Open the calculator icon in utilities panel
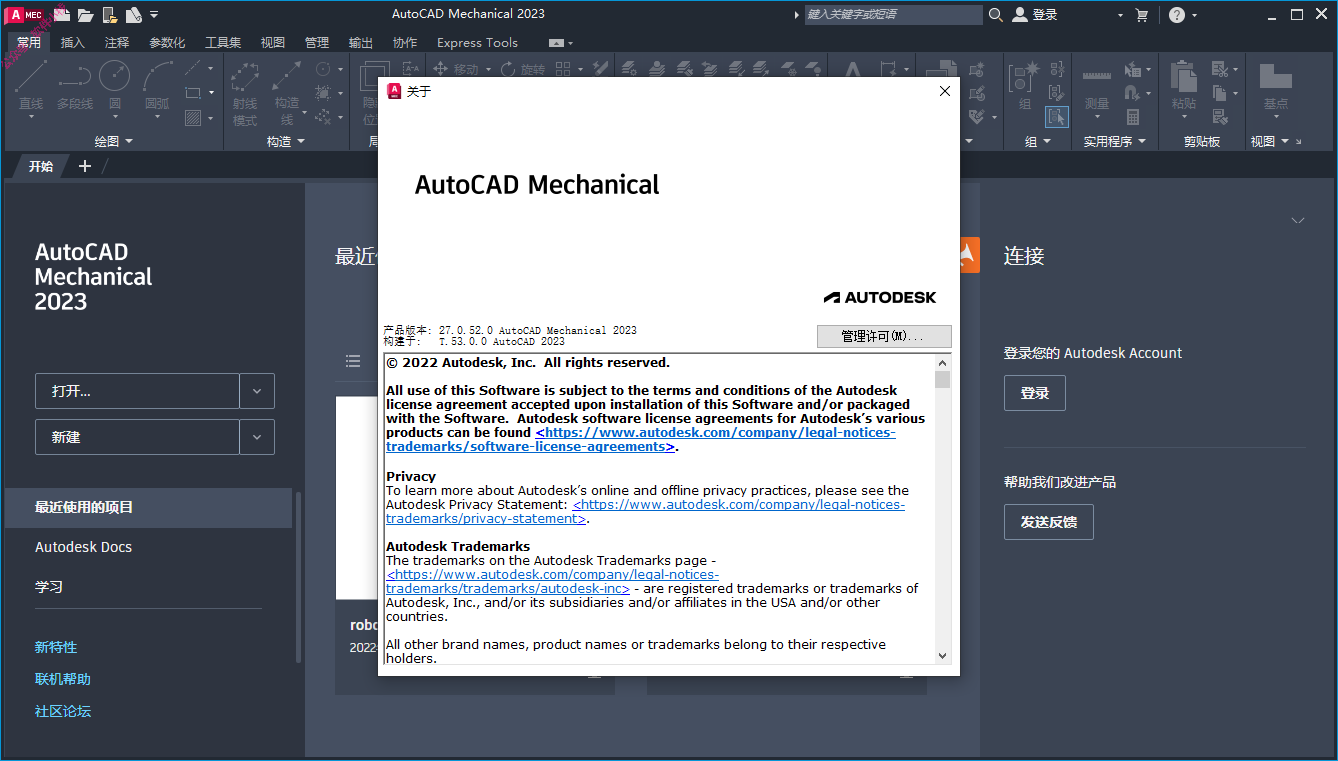 pyautogui.click(x=1133, y=118)
